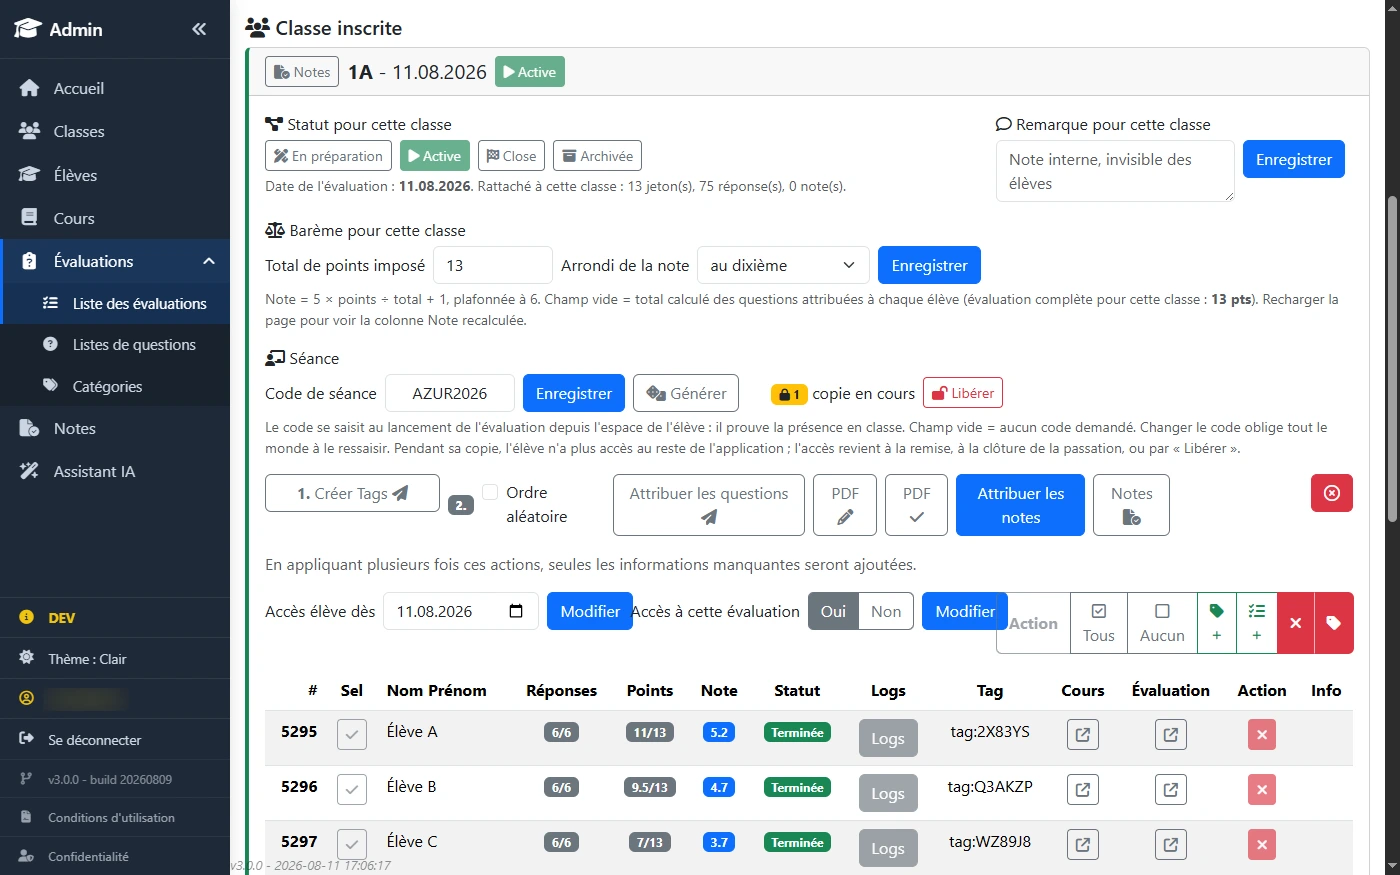The height and width of the screenshot is (875, 1400).
Task: Delete row 5296 with the red X
Action: (x=1262, y=790)
